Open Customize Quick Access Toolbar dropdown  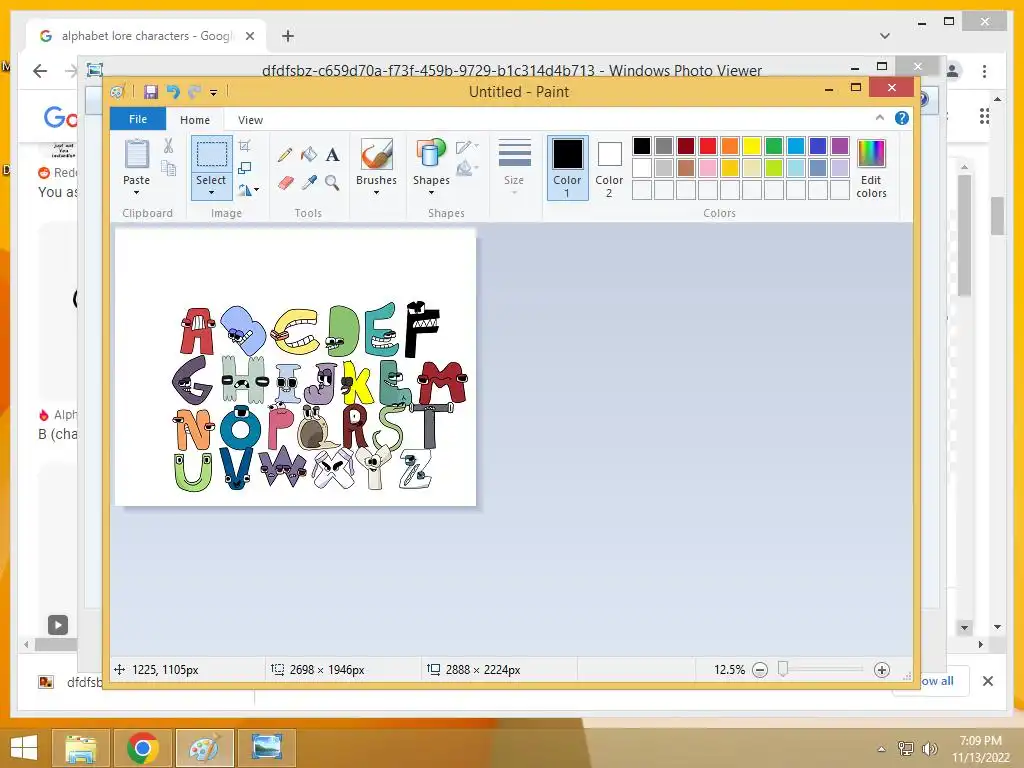[214, 93]
